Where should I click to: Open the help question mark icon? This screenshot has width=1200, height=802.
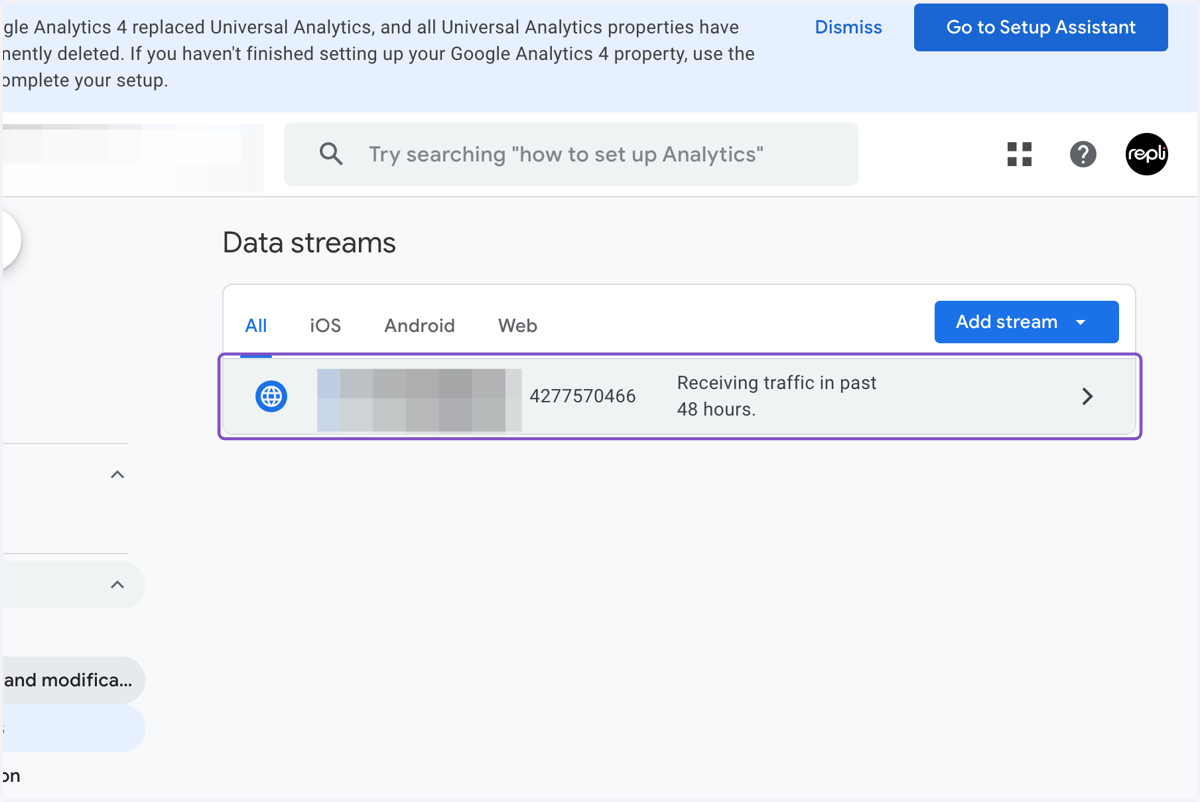(1083, 154)
